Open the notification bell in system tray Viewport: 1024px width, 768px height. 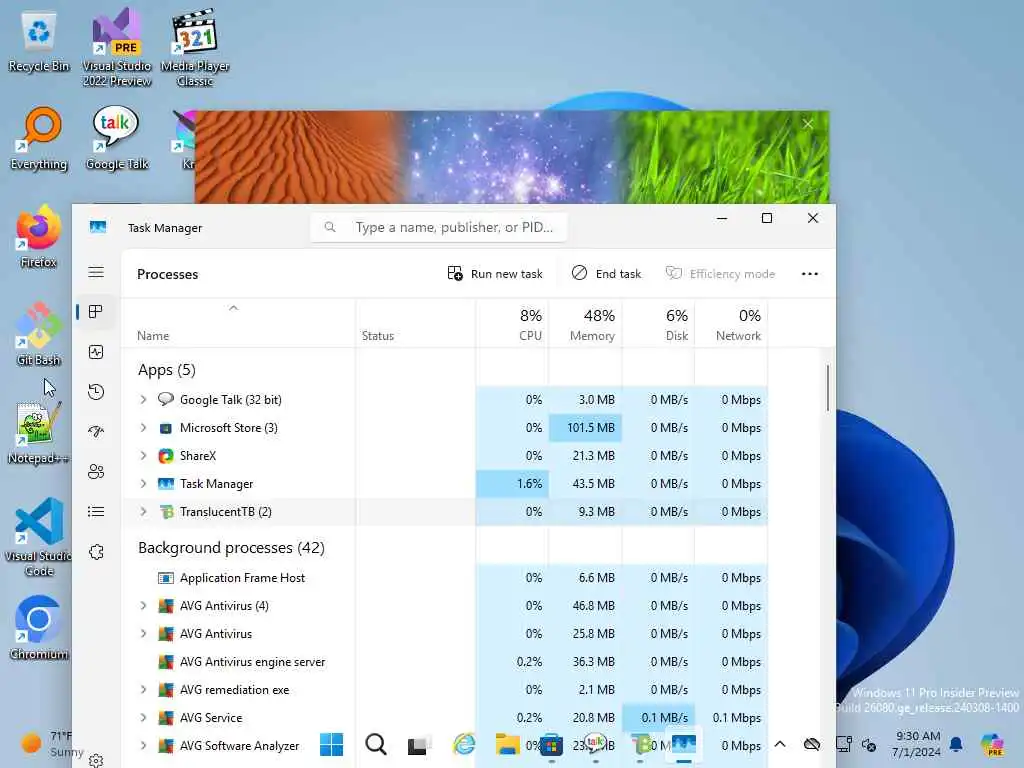click(956, 744)
